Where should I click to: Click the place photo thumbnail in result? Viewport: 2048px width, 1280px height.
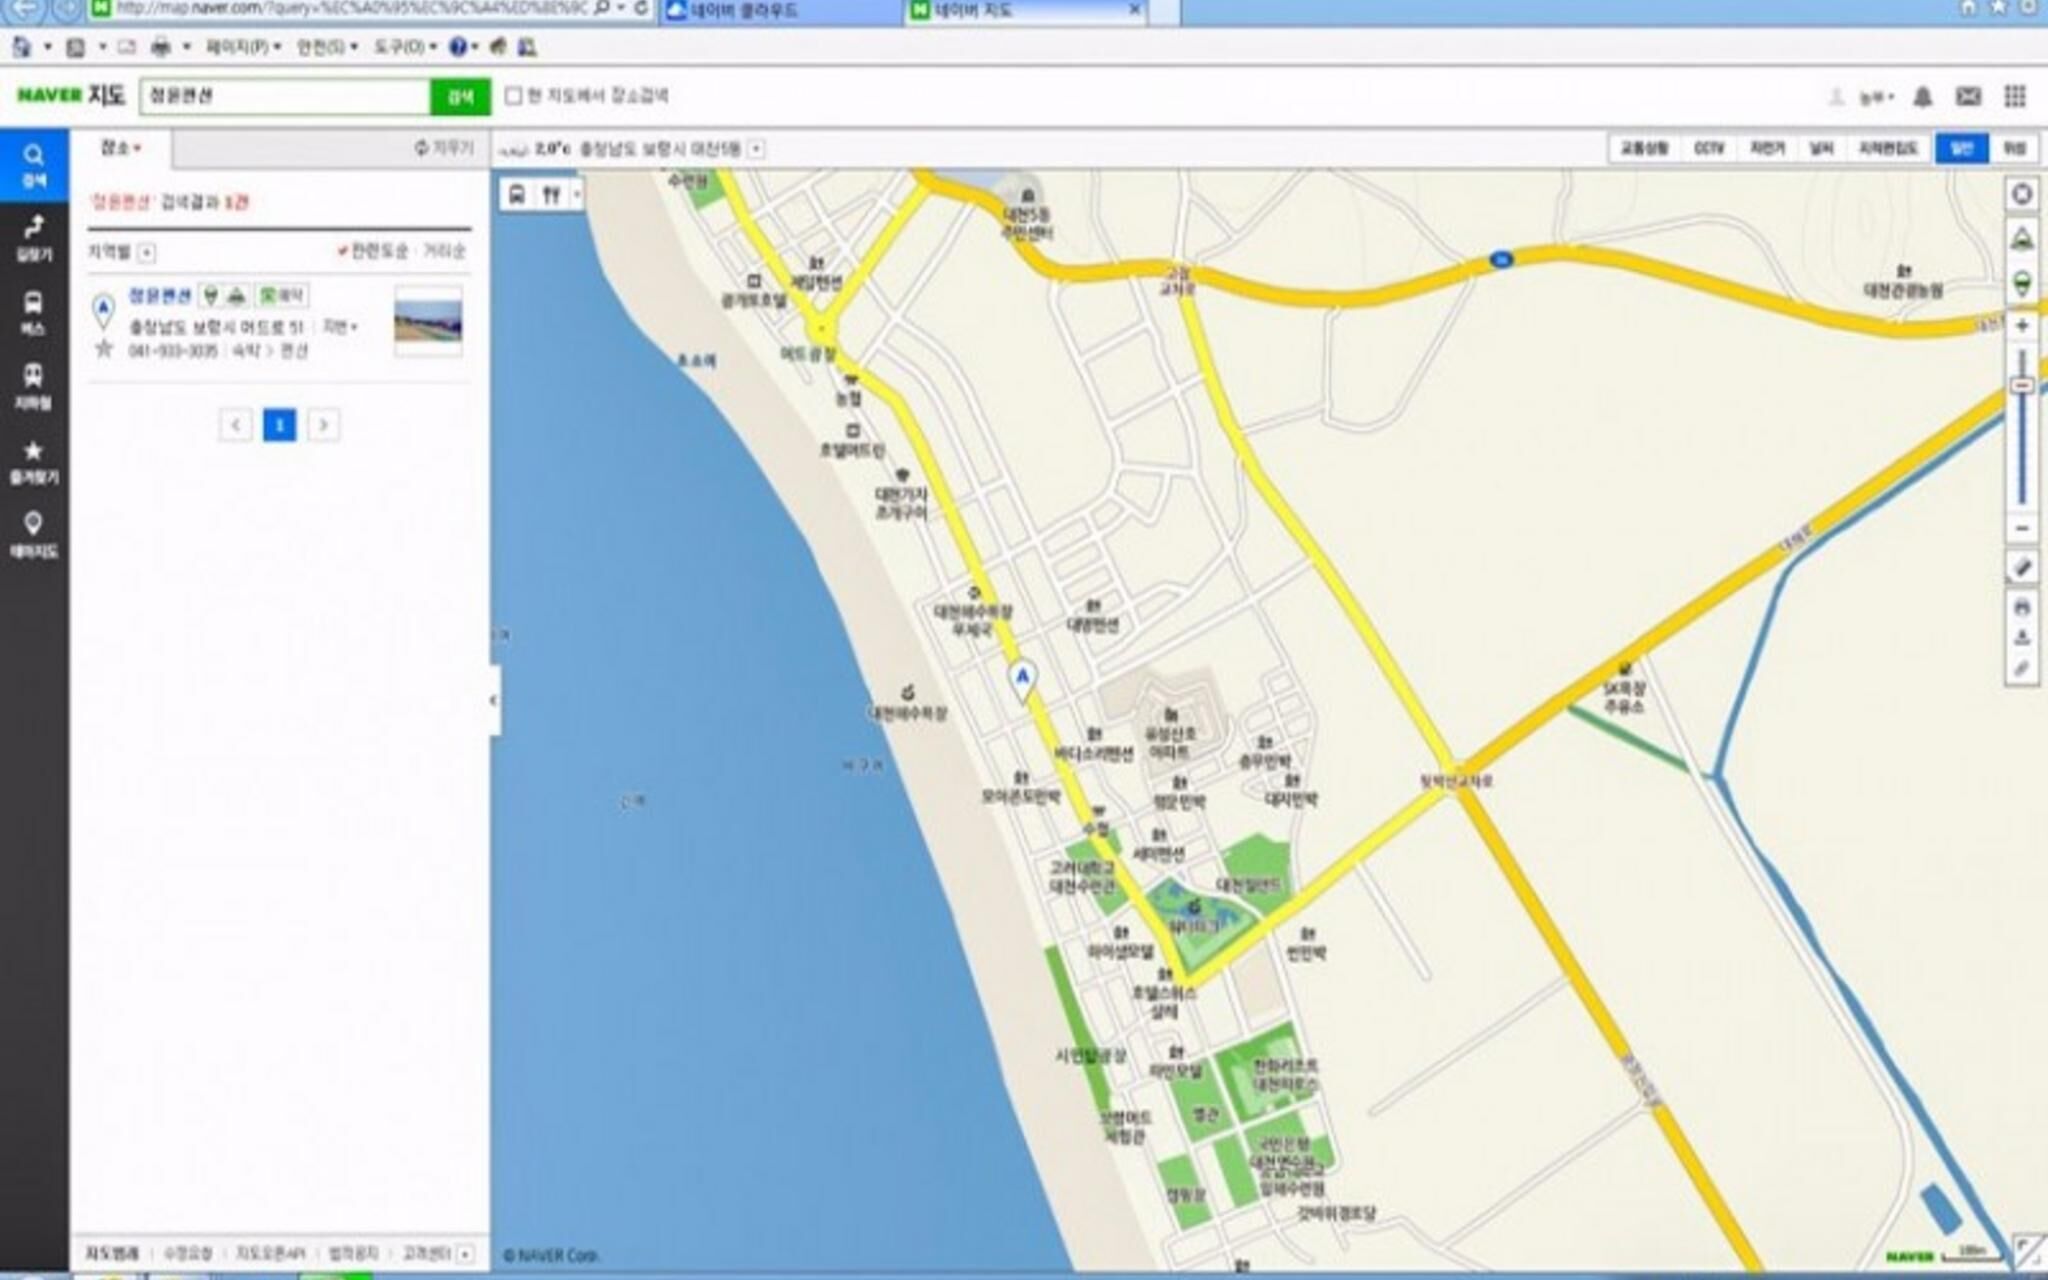click(x=428, y=320)
